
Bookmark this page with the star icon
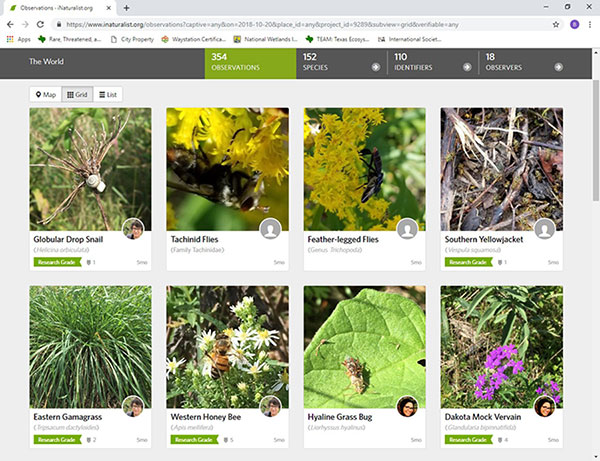(x=555, y=23)
